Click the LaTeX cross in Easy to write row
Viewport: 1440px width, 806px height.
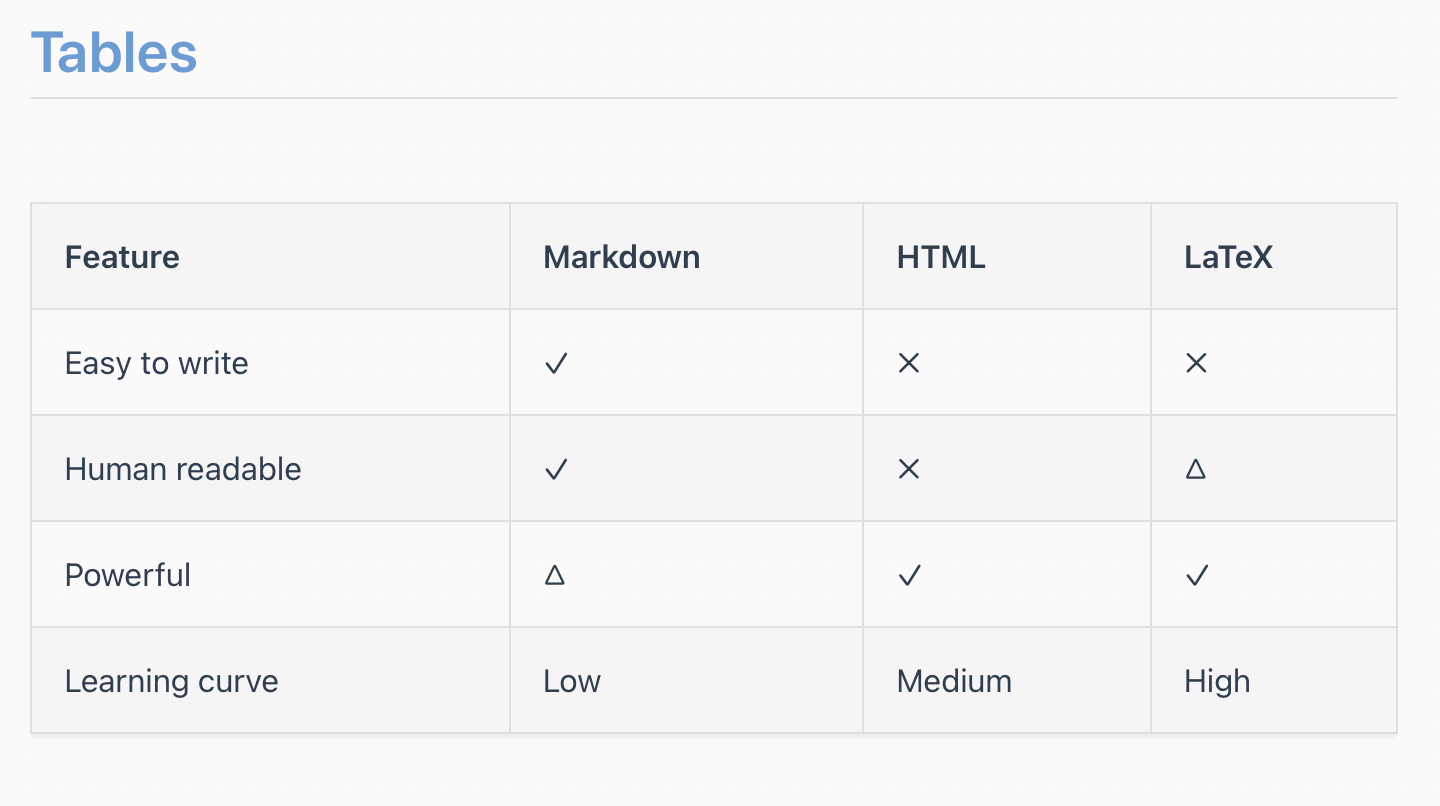coord(1196,363)
